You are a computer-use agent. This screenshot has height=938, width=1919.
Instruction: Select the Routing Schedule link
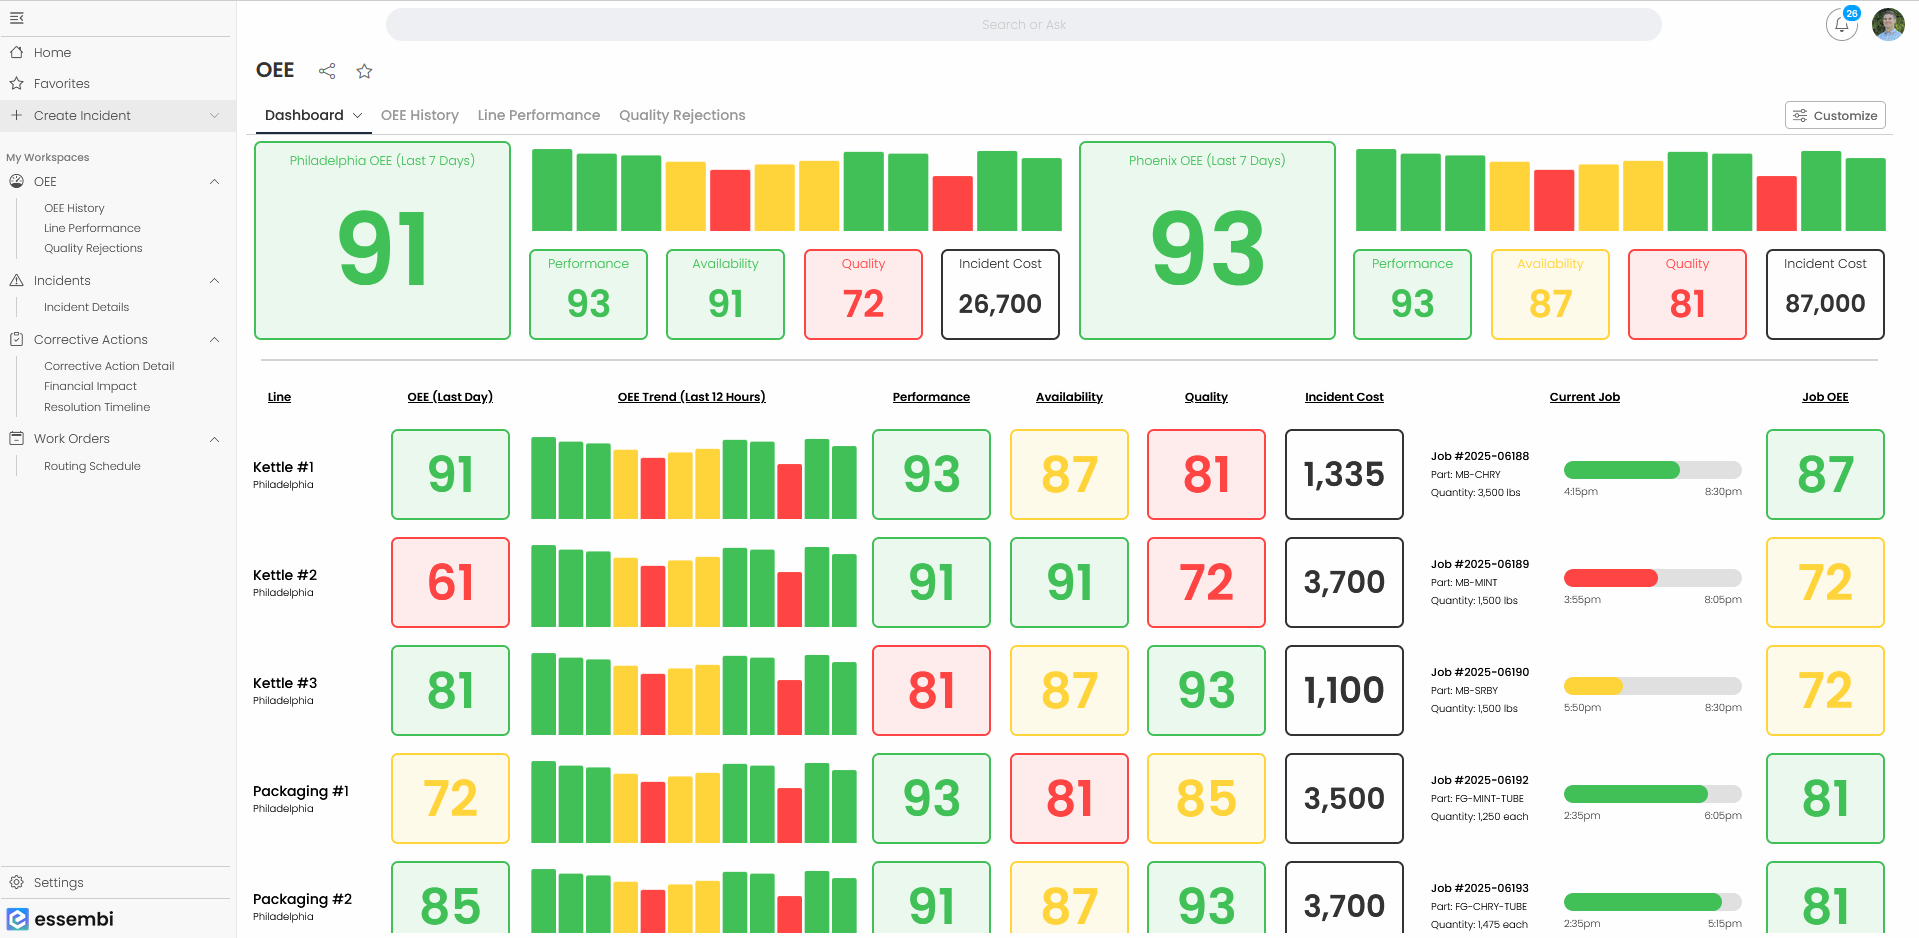pyautogui.click(x=92, y=465)
